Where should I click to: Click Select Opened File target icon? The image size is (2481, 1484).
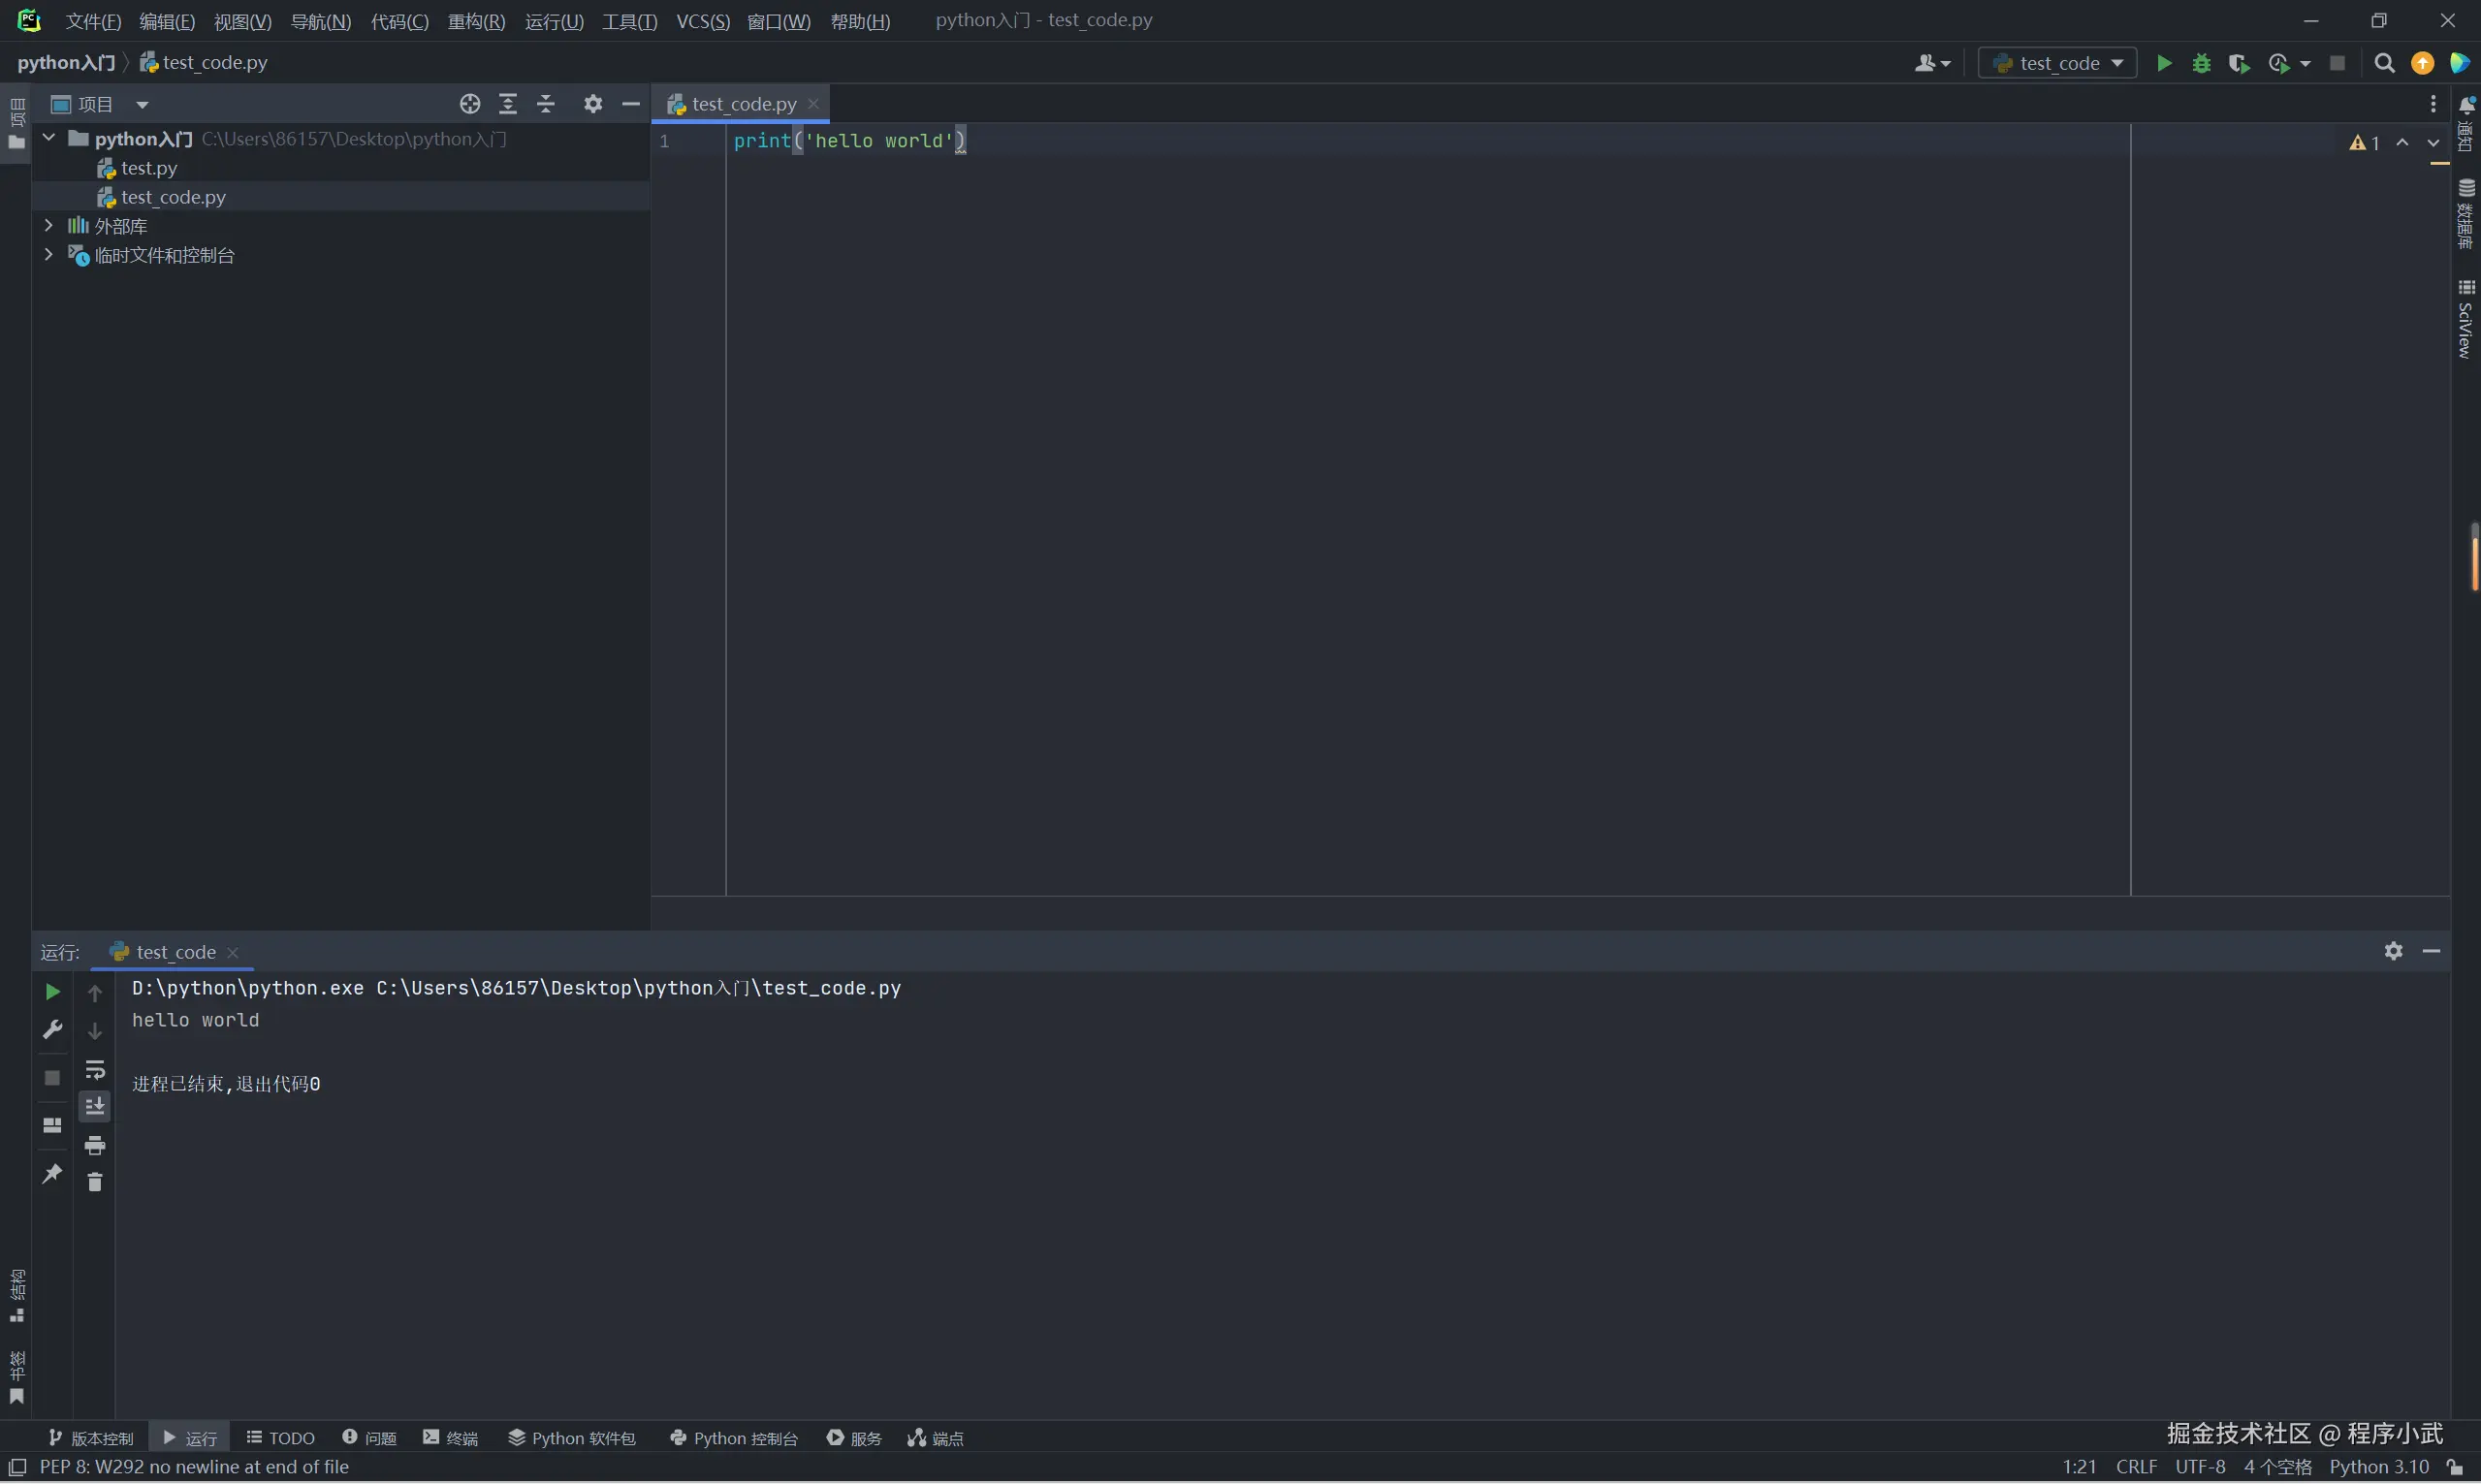[469, 104]
